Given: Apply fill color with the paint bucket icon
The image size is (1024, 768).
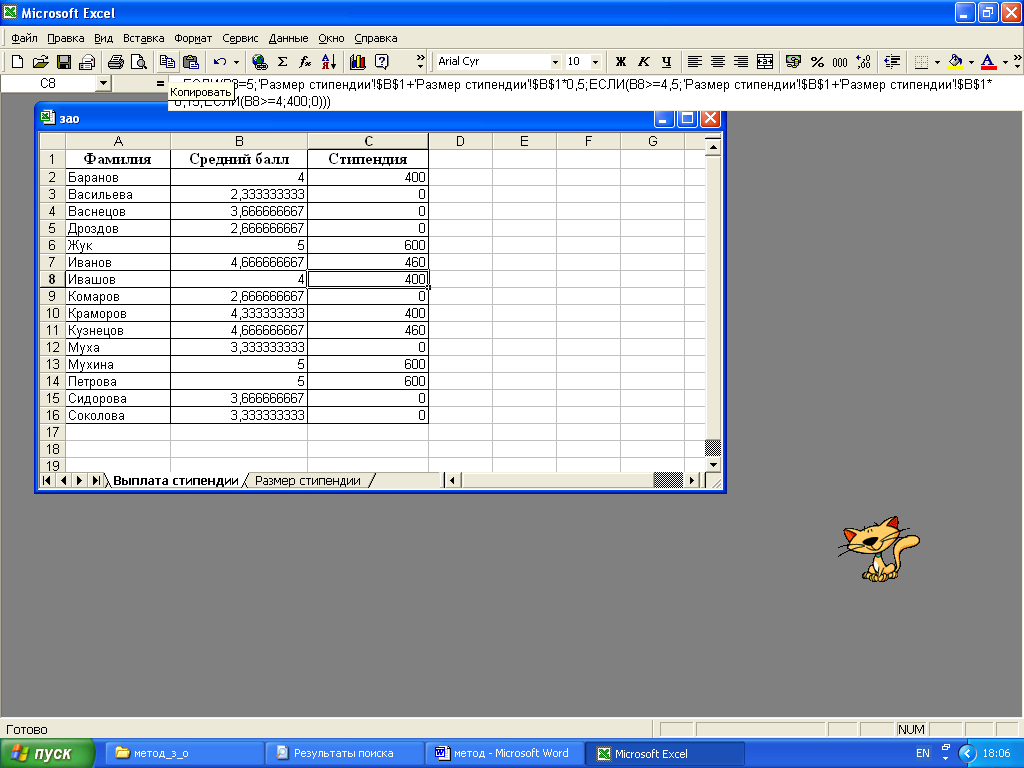Looking at the screenshot, I should (955, 61).
